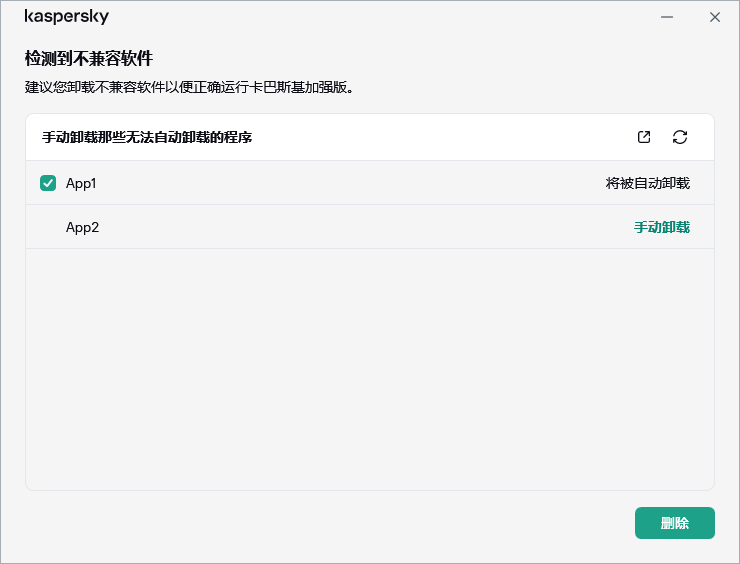This screenshot has width=740, height=564.
Task: Click the 检测到不兼容软件 heading
Action: coord(89,58)
